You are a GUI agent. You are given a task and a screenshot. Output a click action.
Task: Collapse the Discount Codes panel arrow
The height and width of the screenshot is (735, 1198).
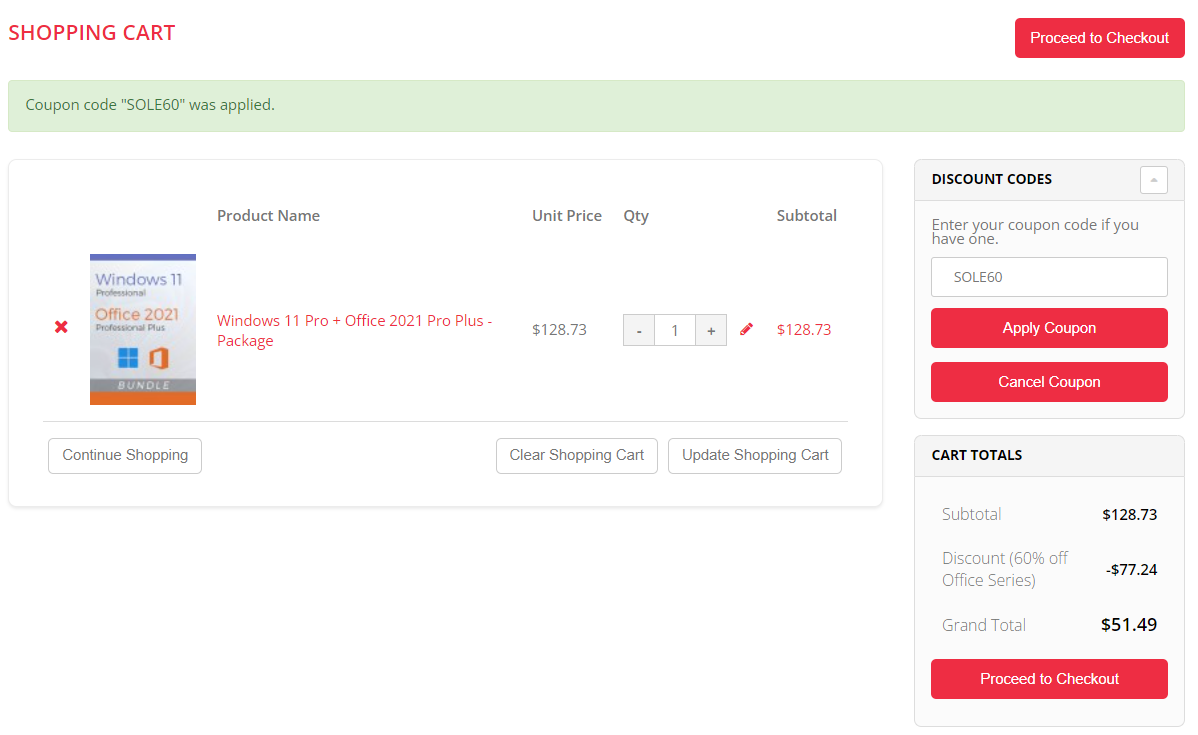click(1153, 180)
